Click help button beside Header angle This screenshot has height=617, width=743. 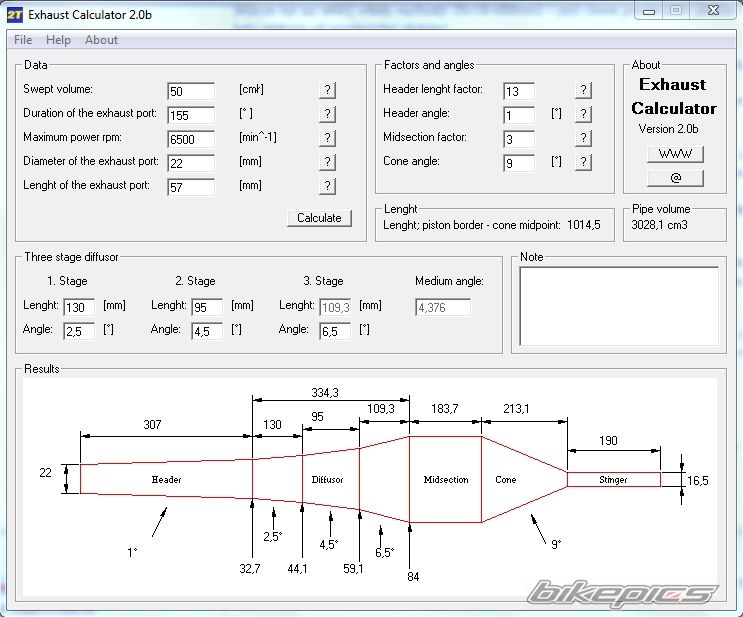click(583, 114)
